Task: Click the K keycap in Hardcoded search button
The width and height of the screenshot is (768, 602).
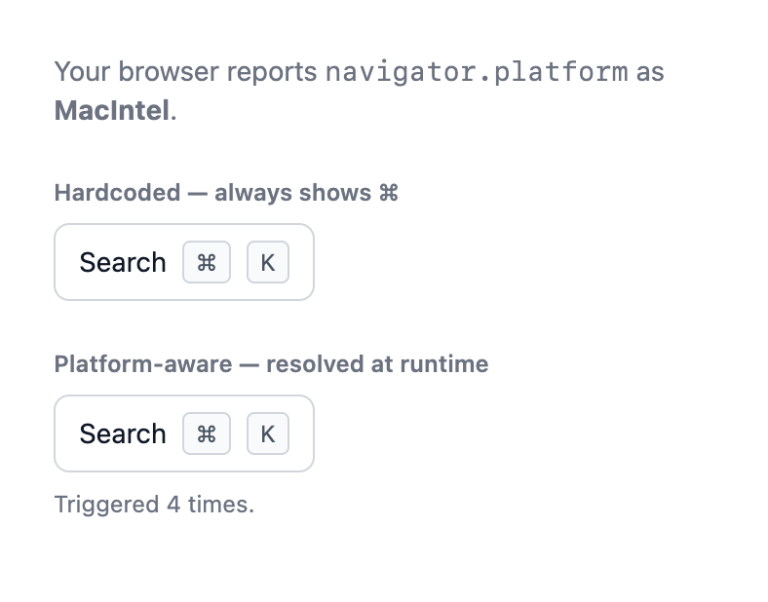Action: click(x=268, y=262)
